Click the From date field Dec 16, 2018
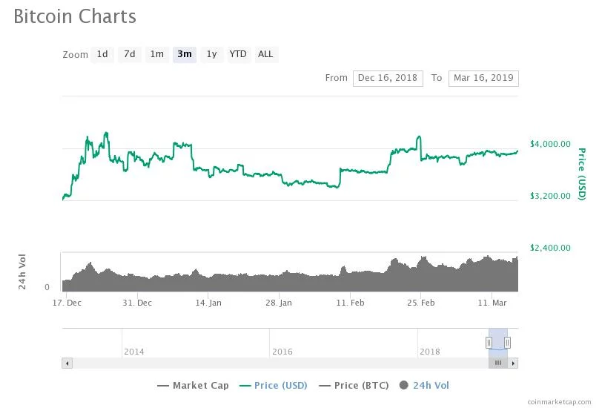Viewport: 608px width, 415px height. coord(388,78)
